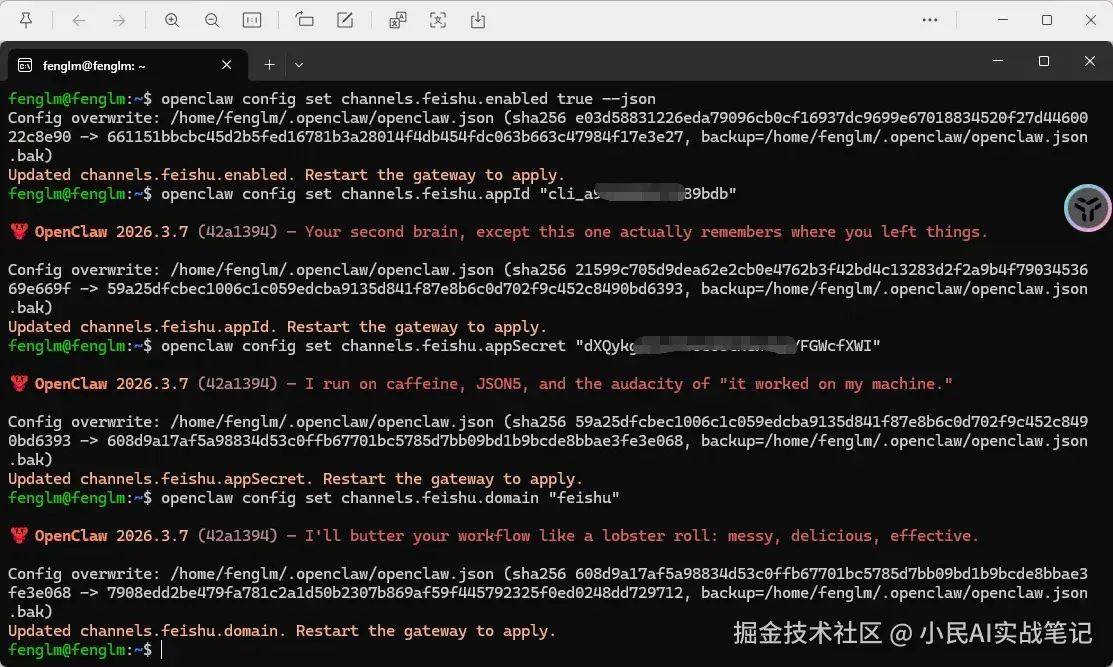Screen dimensions: 1113x667
Task: Close the terminal window
Action: [x=1090, y=61]
